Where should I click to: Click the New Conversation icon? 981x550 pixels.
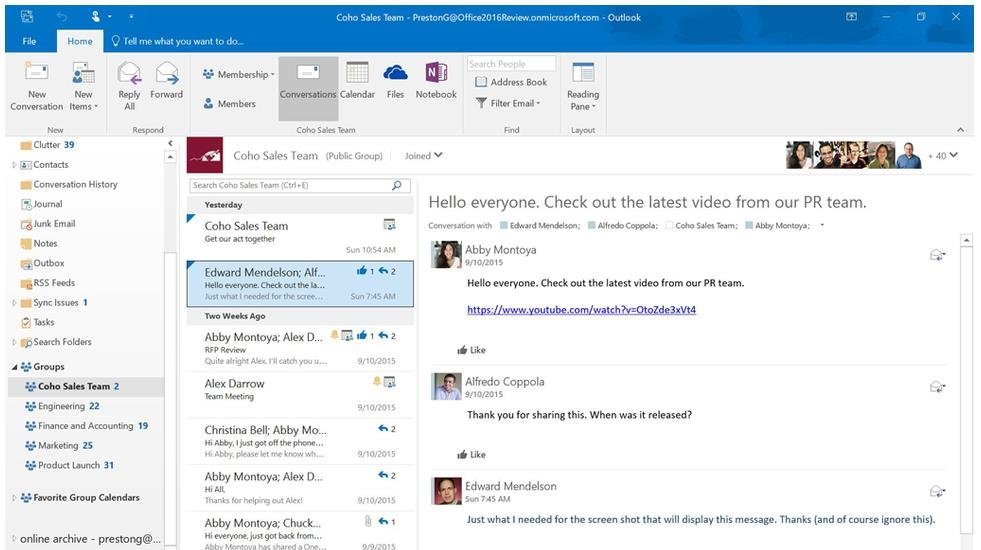37,73
